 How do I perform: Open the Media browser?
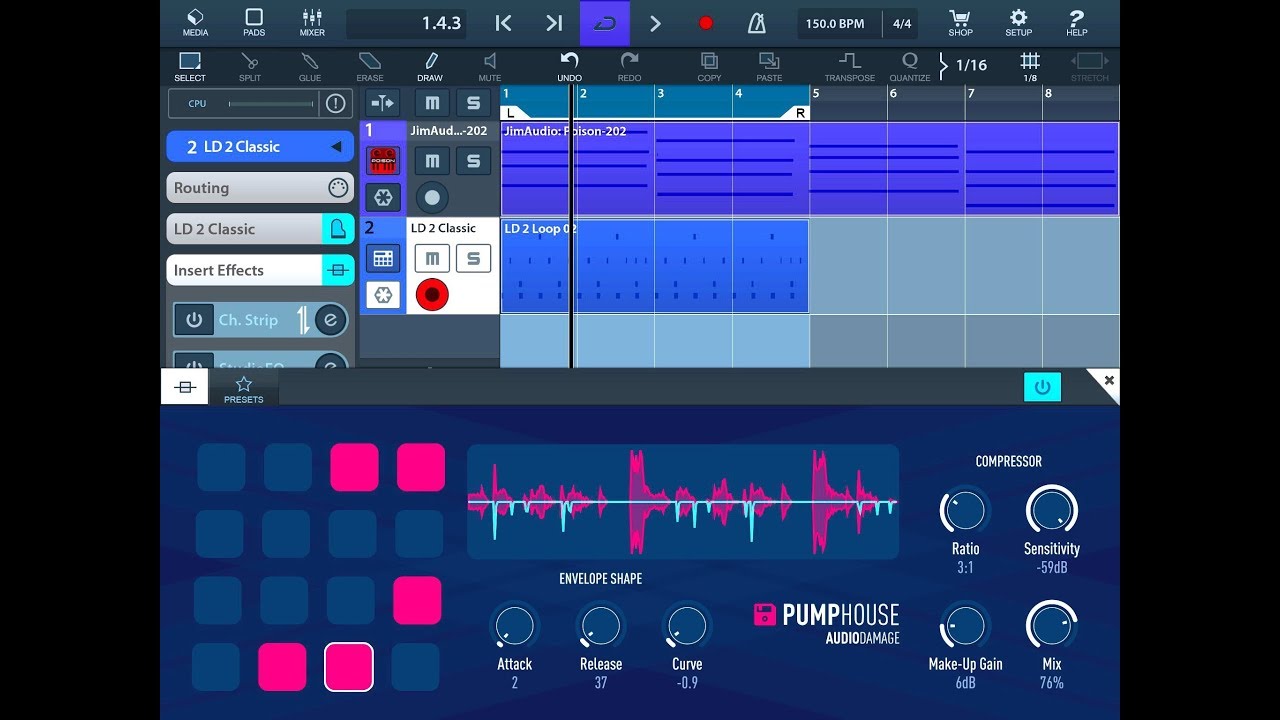(x=195, y=22)
